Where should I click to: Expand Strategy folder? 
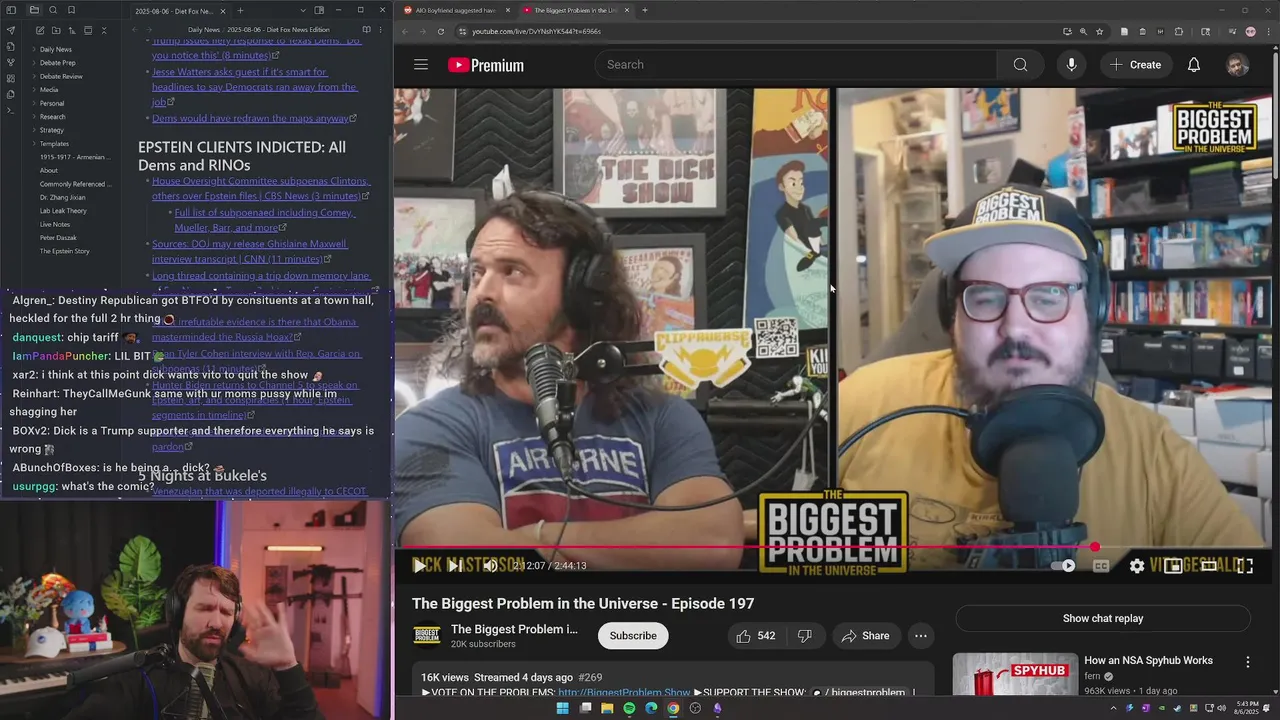pyautogui.click(x=51, y=130)
